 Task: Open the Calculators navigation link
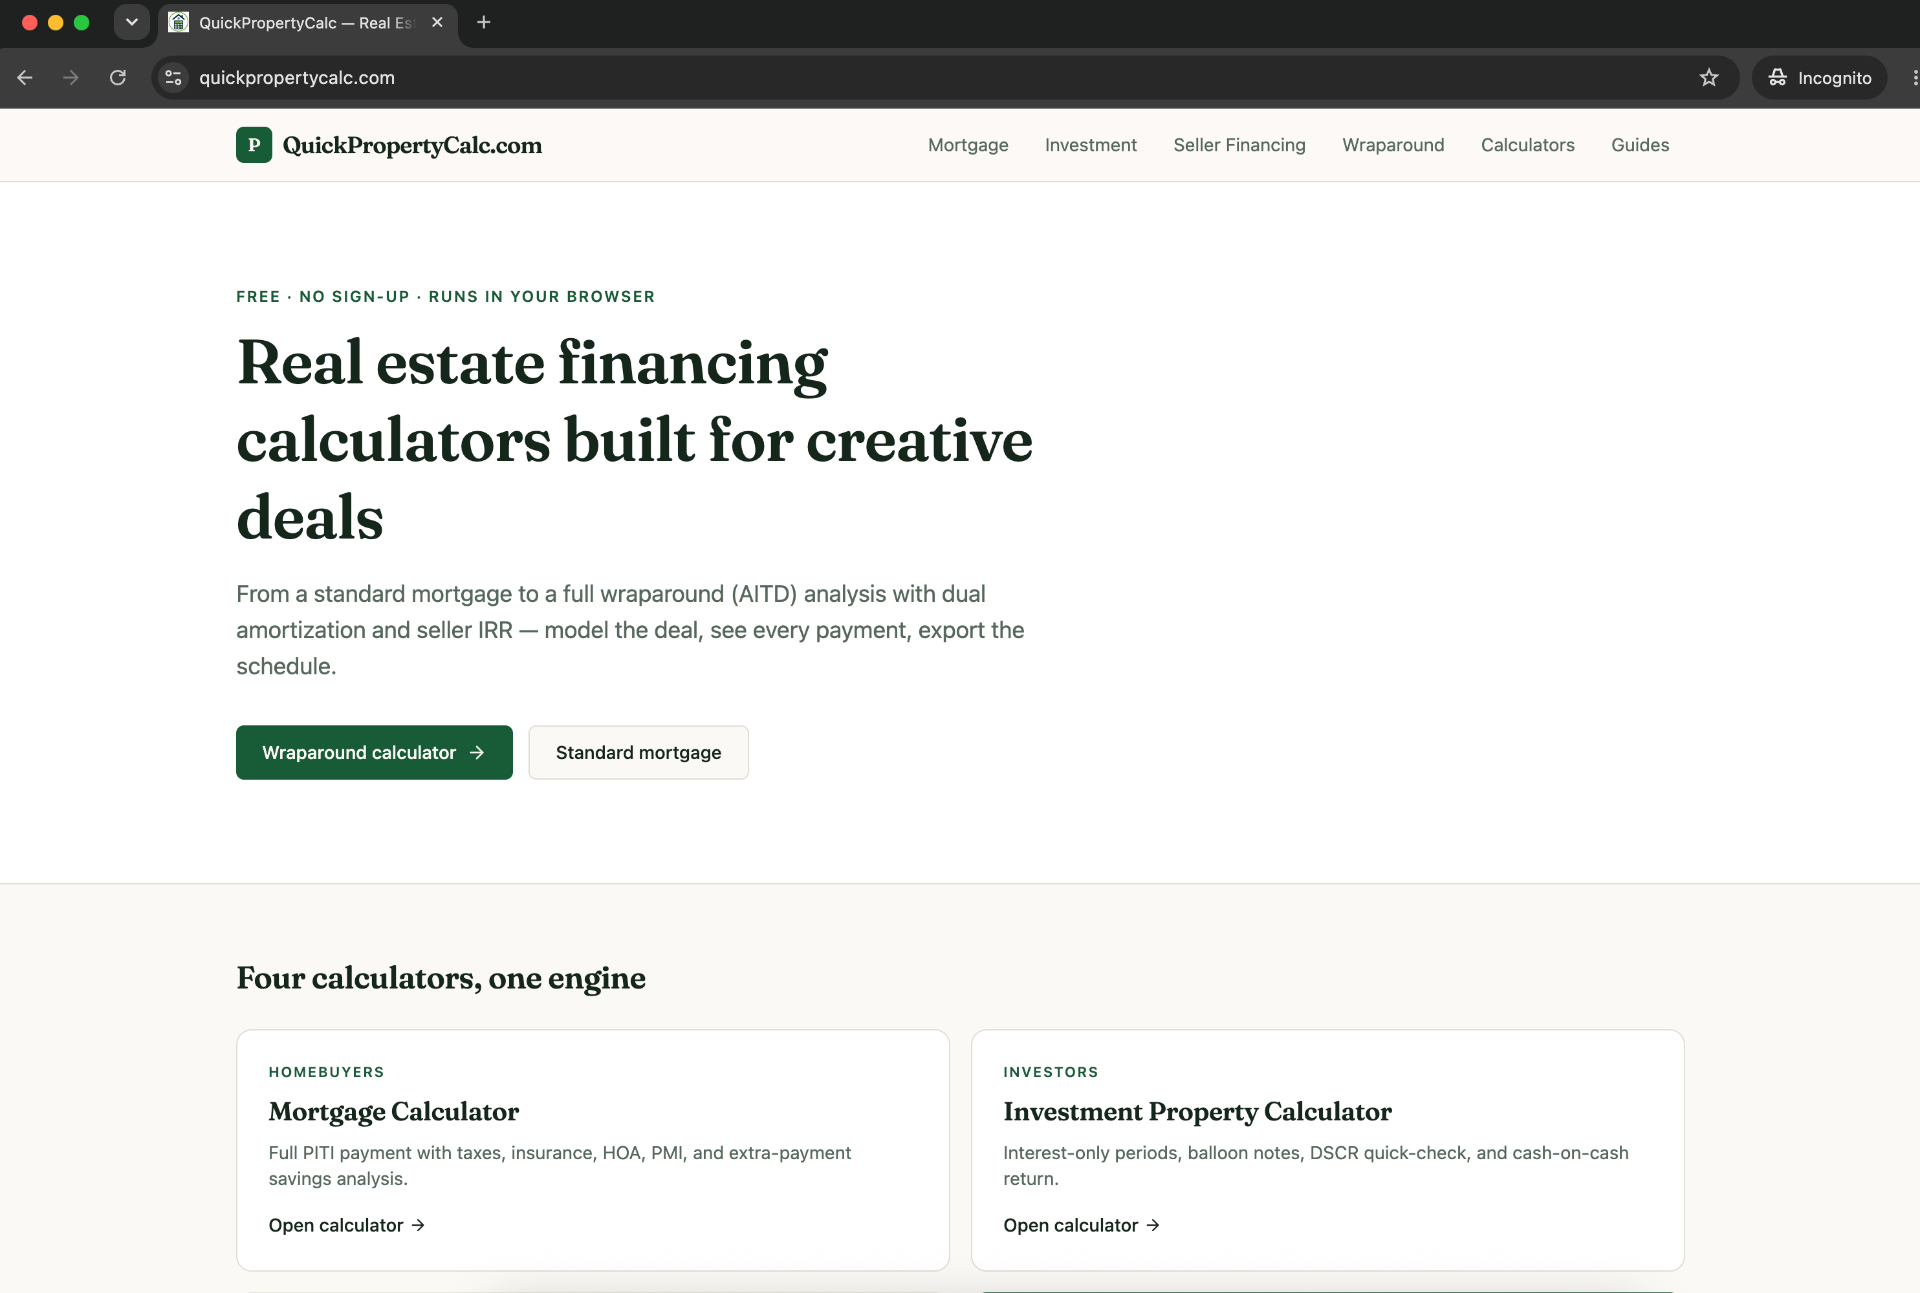(1527, 145)
